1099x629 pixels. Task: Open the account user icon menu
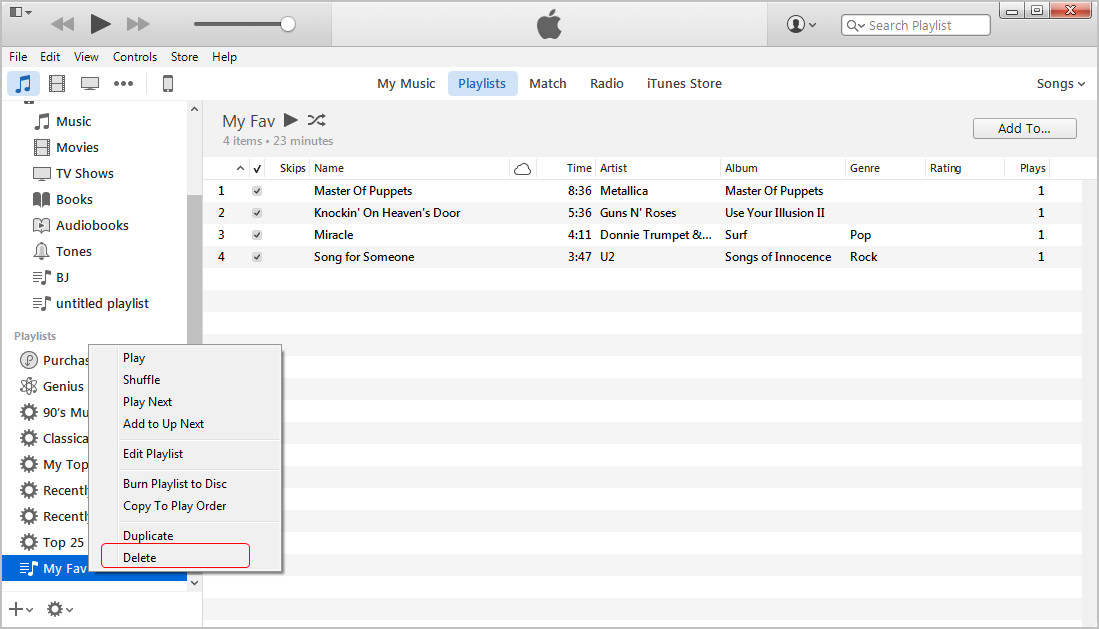click(801, 25)
